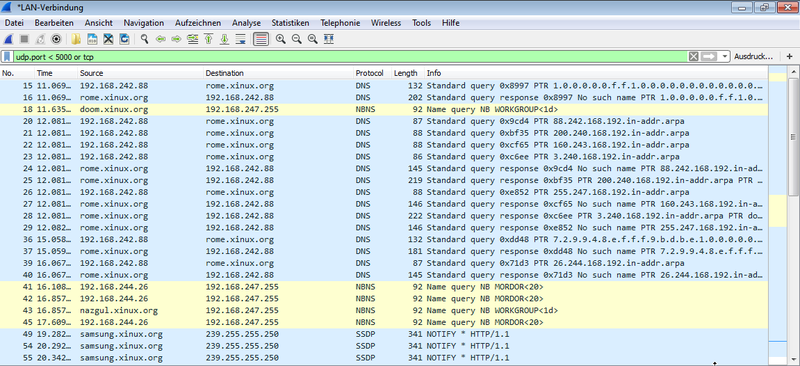
Task: Sort by the Destination column header
Action: tap(278, 74)
